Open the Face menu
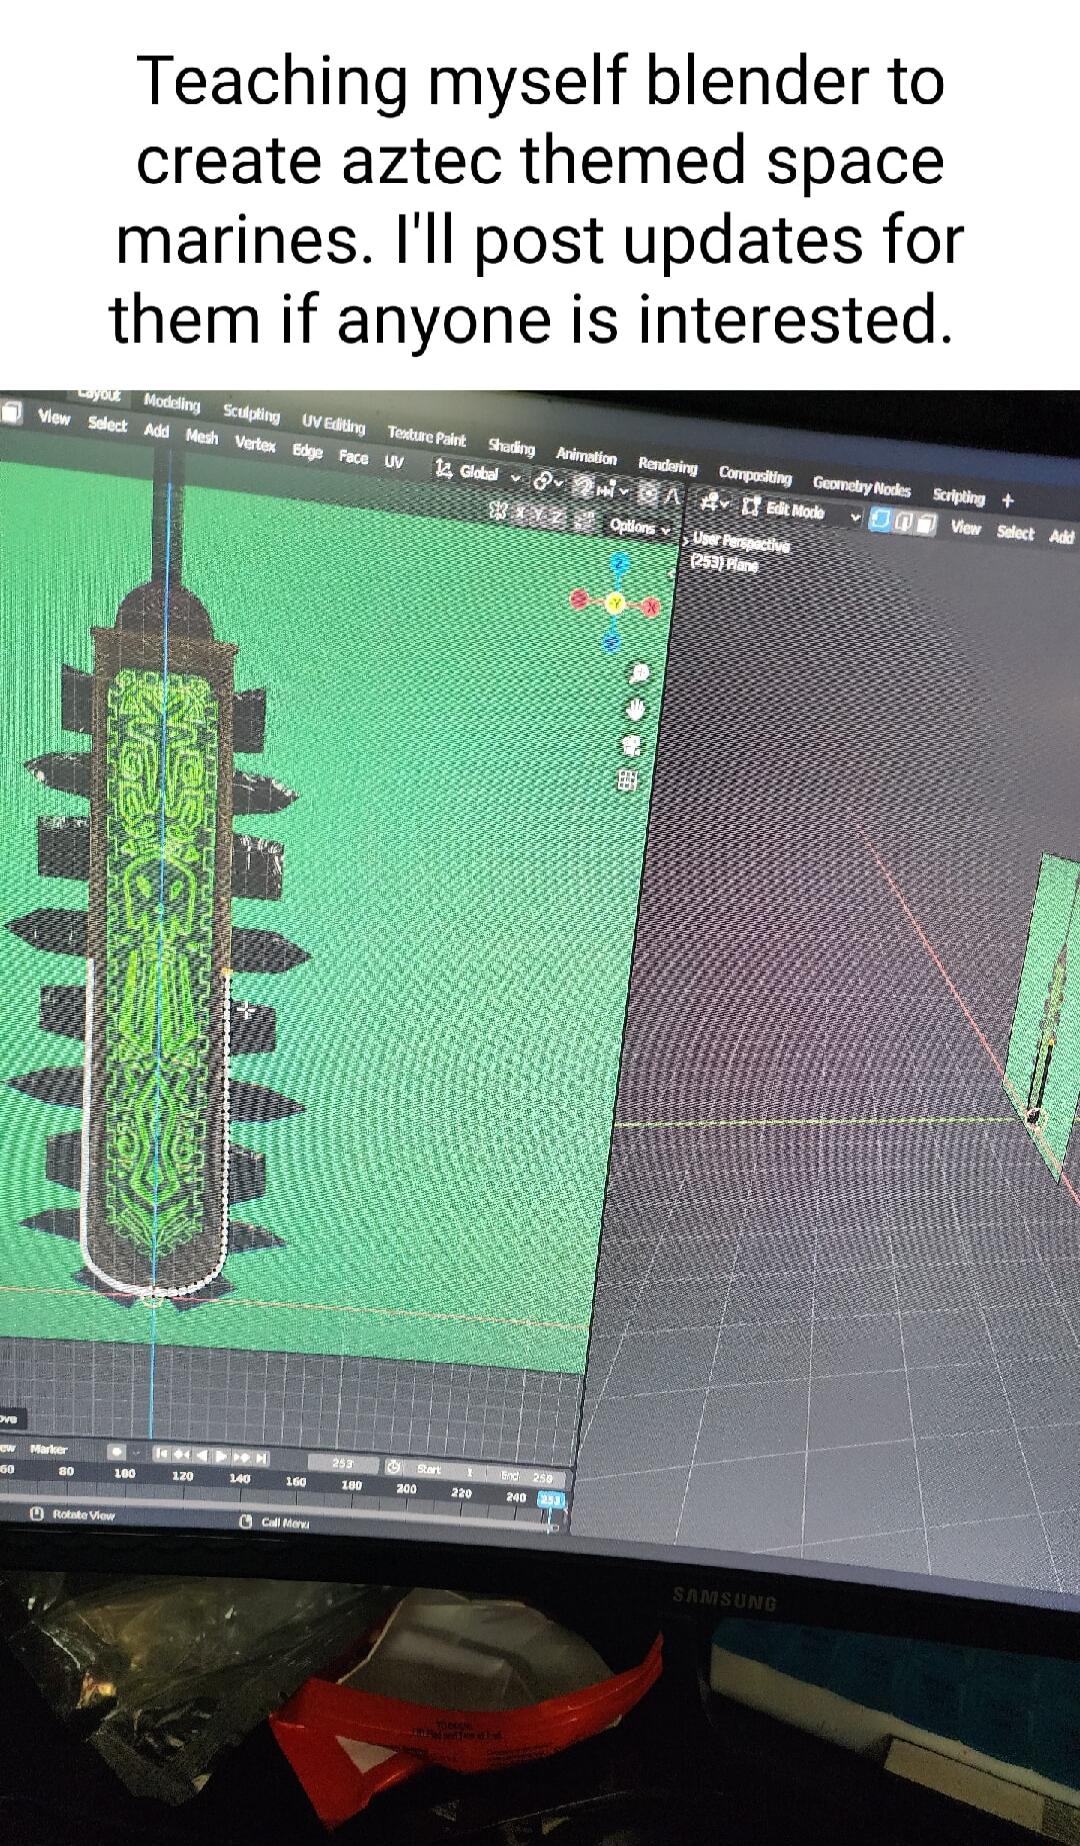The image size is (1080, 1846). pos(353,457)
